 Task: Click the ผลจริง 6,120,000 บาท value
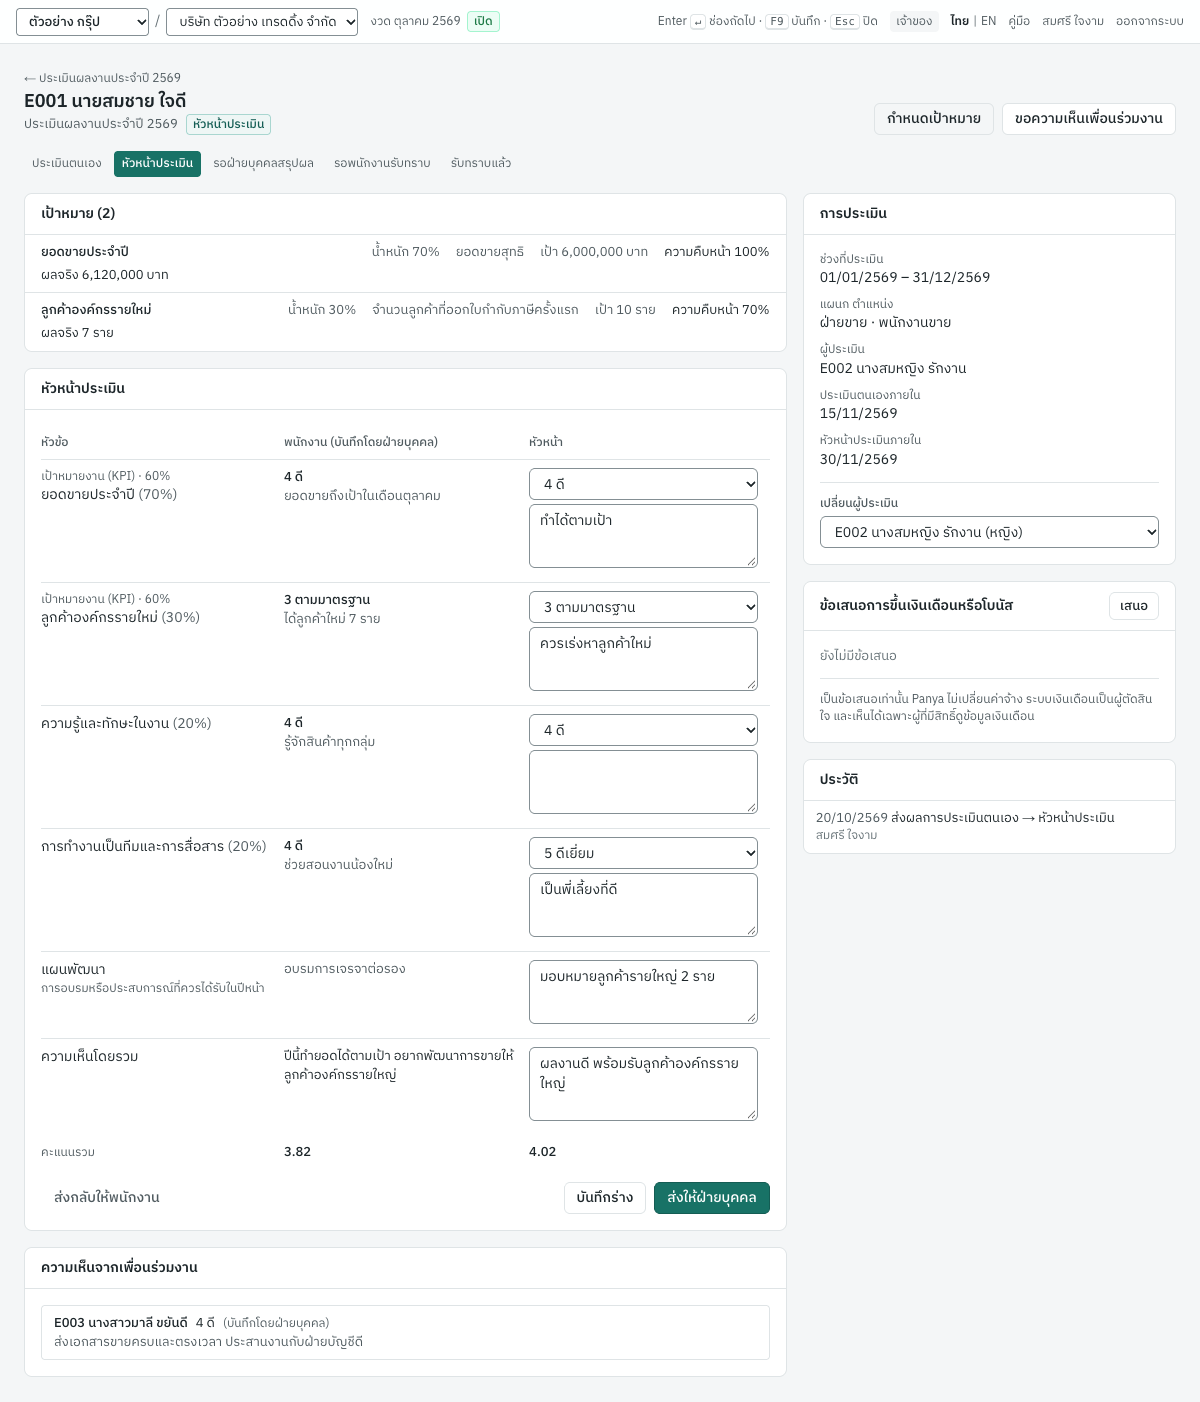click(105, 275)
